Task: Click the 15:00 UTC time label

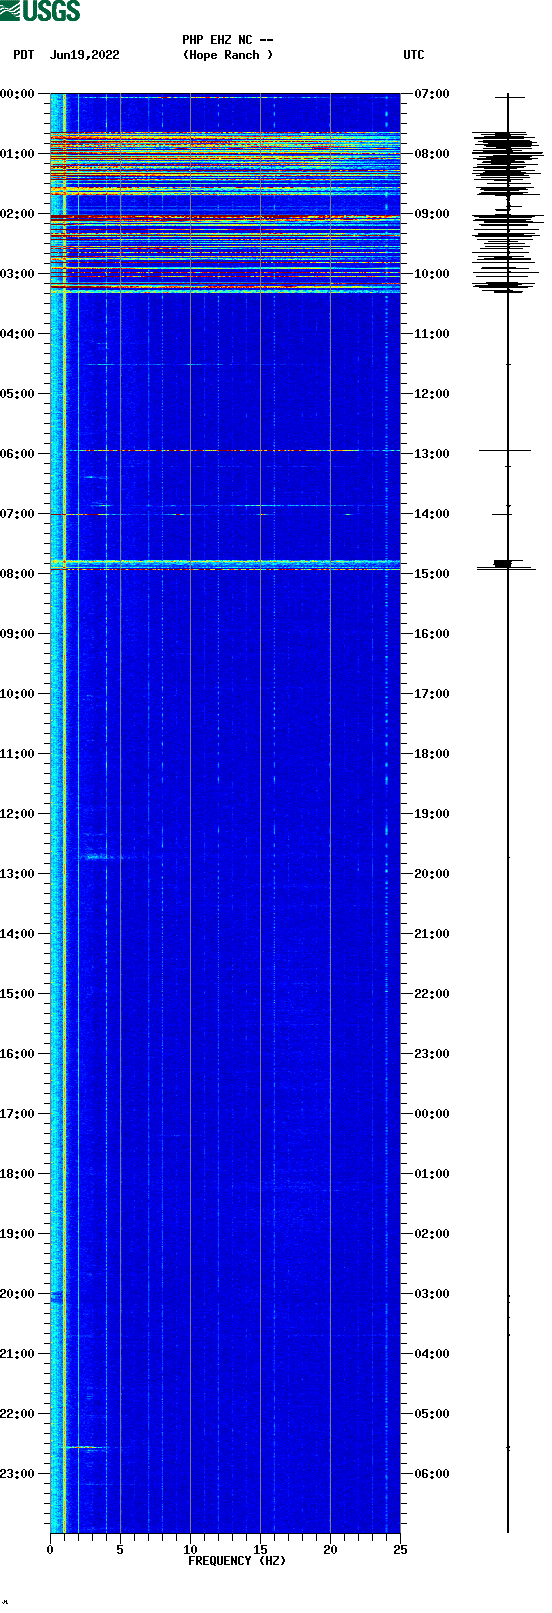Action: point(432,574)
